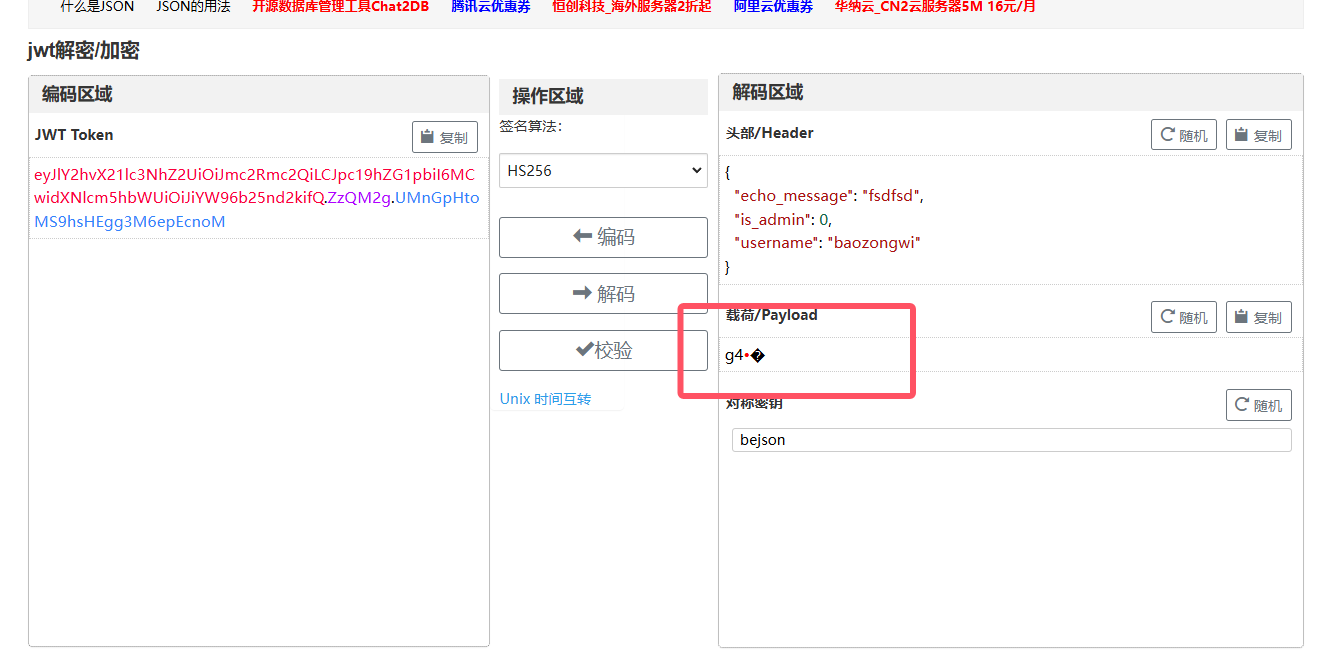Click the 编码区域 panel heading
1344x657 pixels.
[x=77, y=95]
